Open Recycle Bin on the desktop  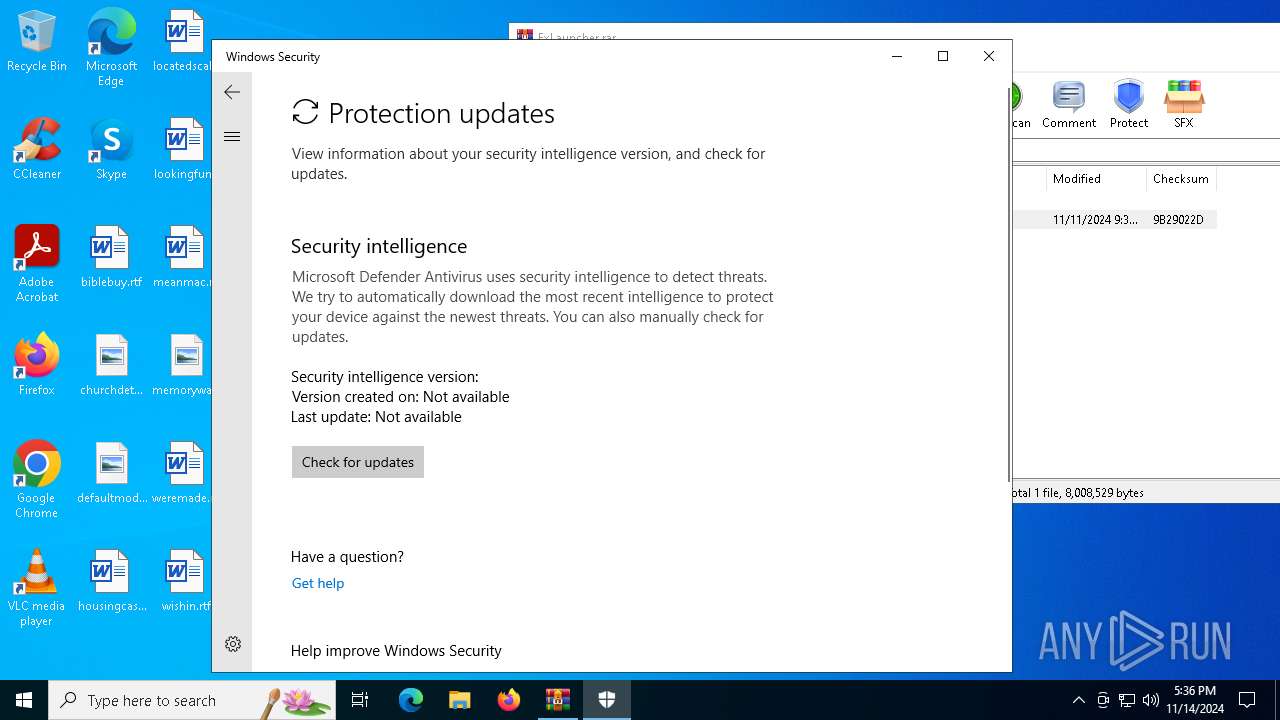click(37, 42)
